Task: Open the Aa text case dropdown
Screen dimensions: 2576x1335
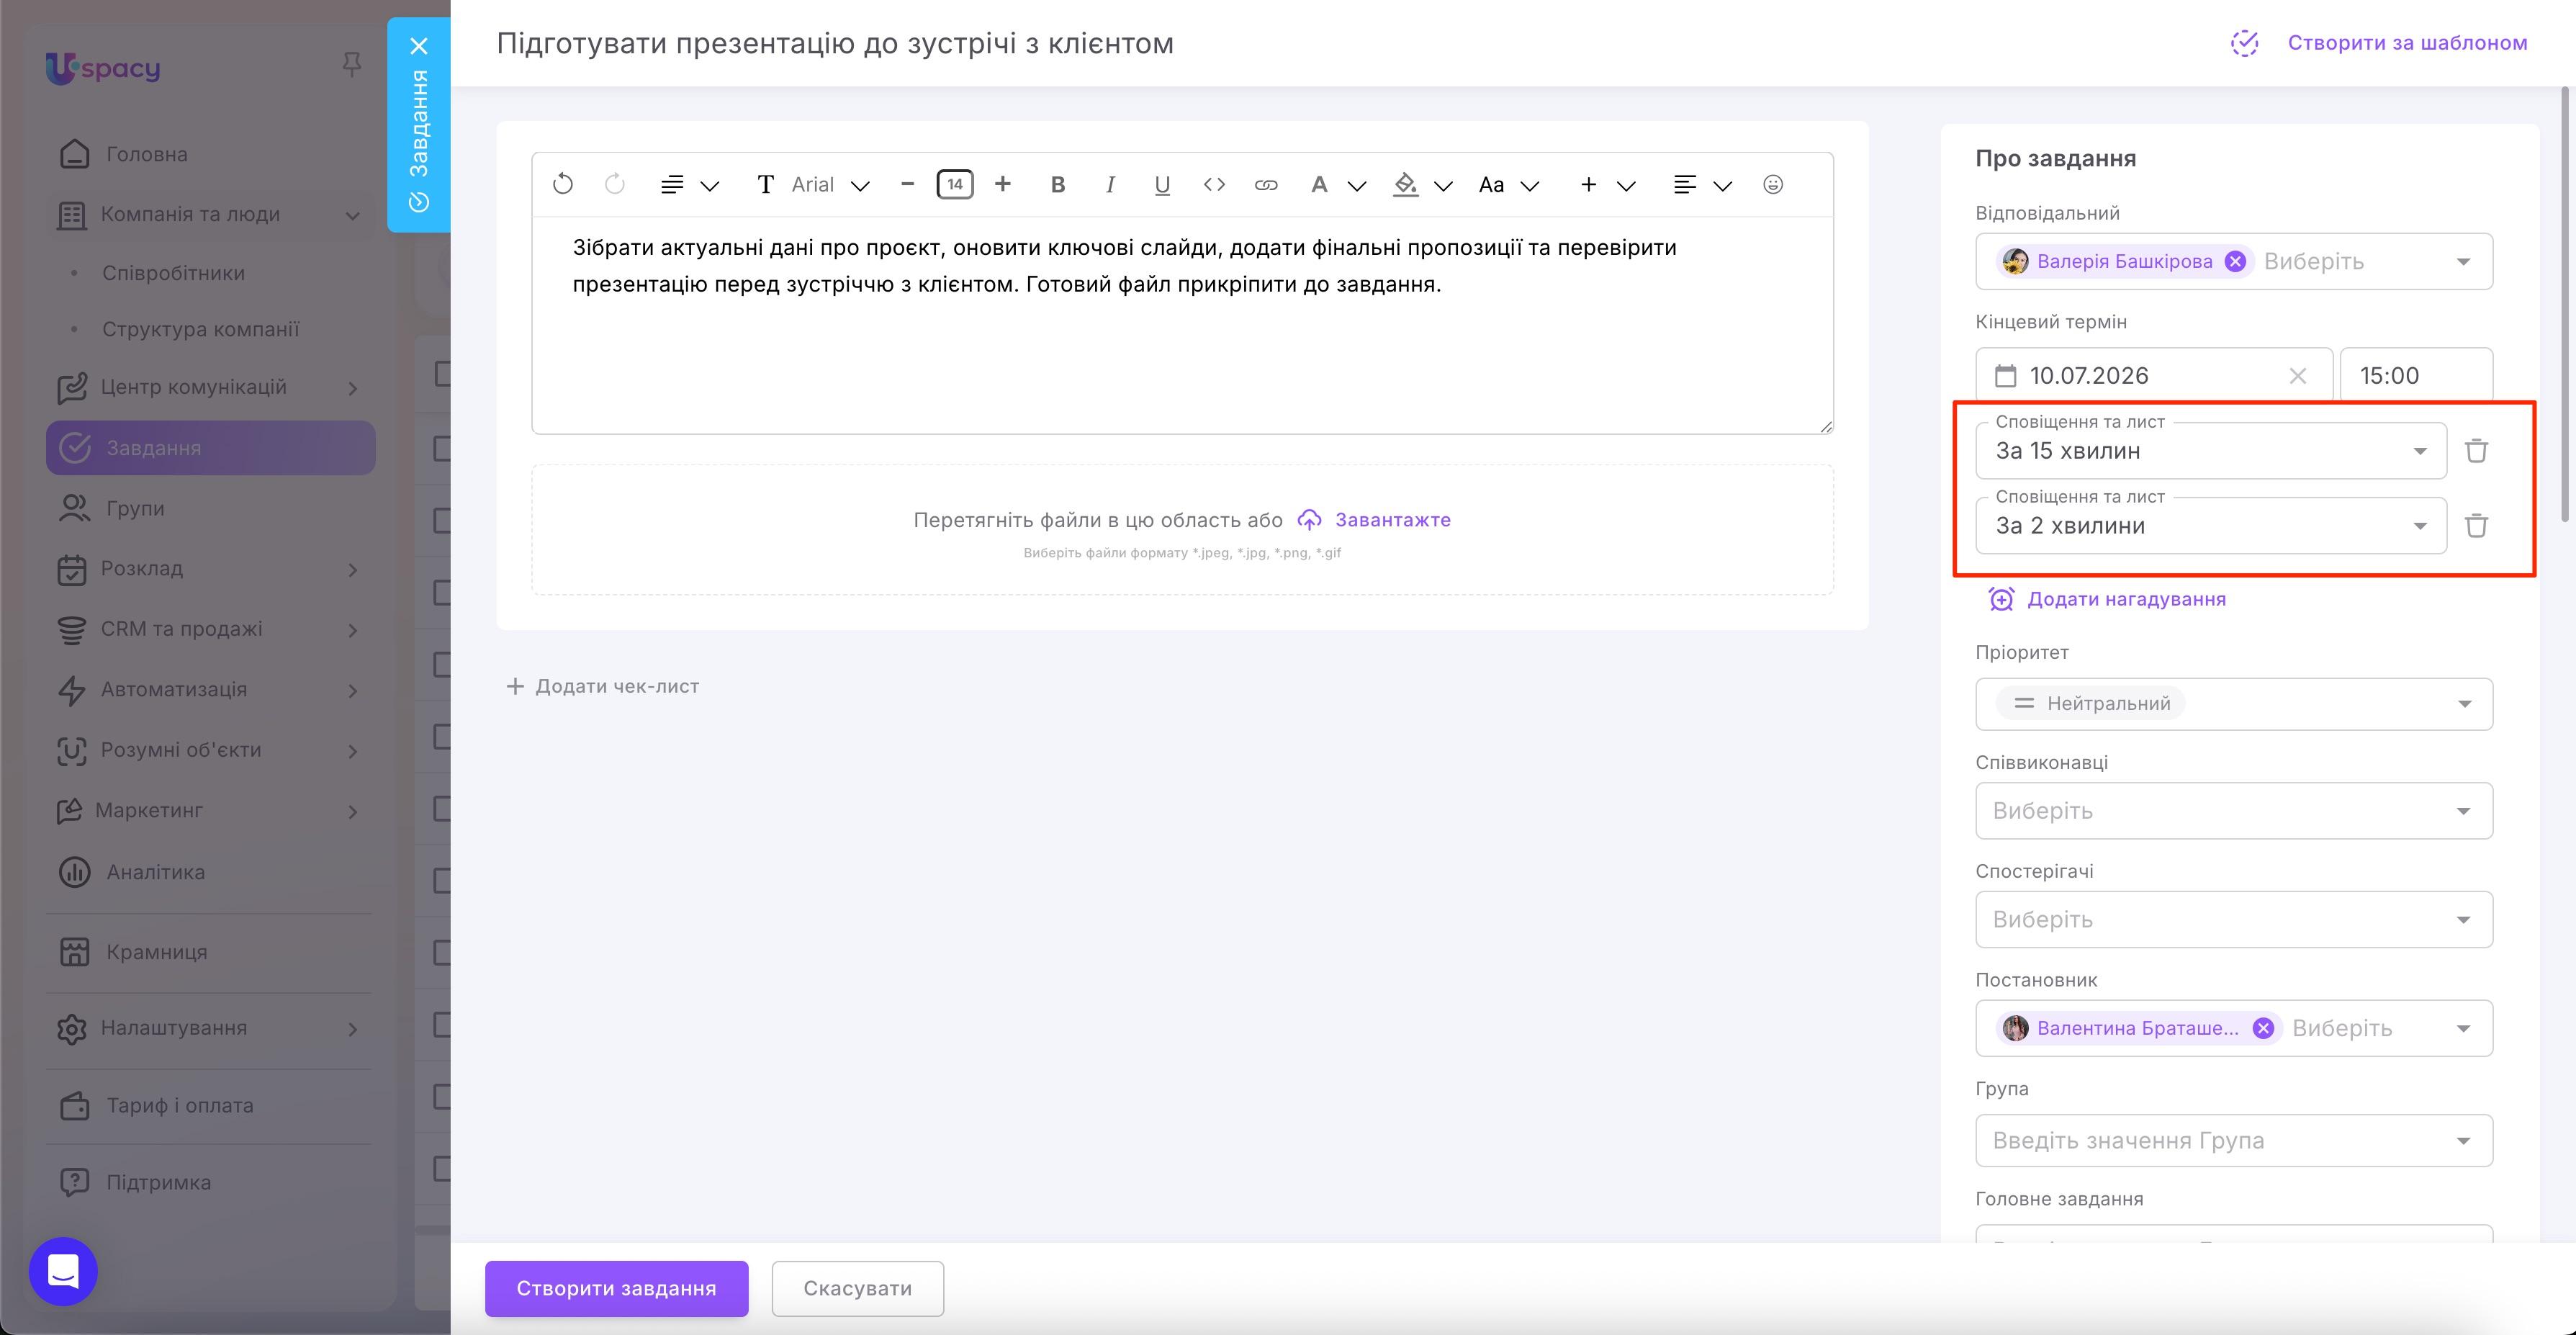Action: 1508,185
